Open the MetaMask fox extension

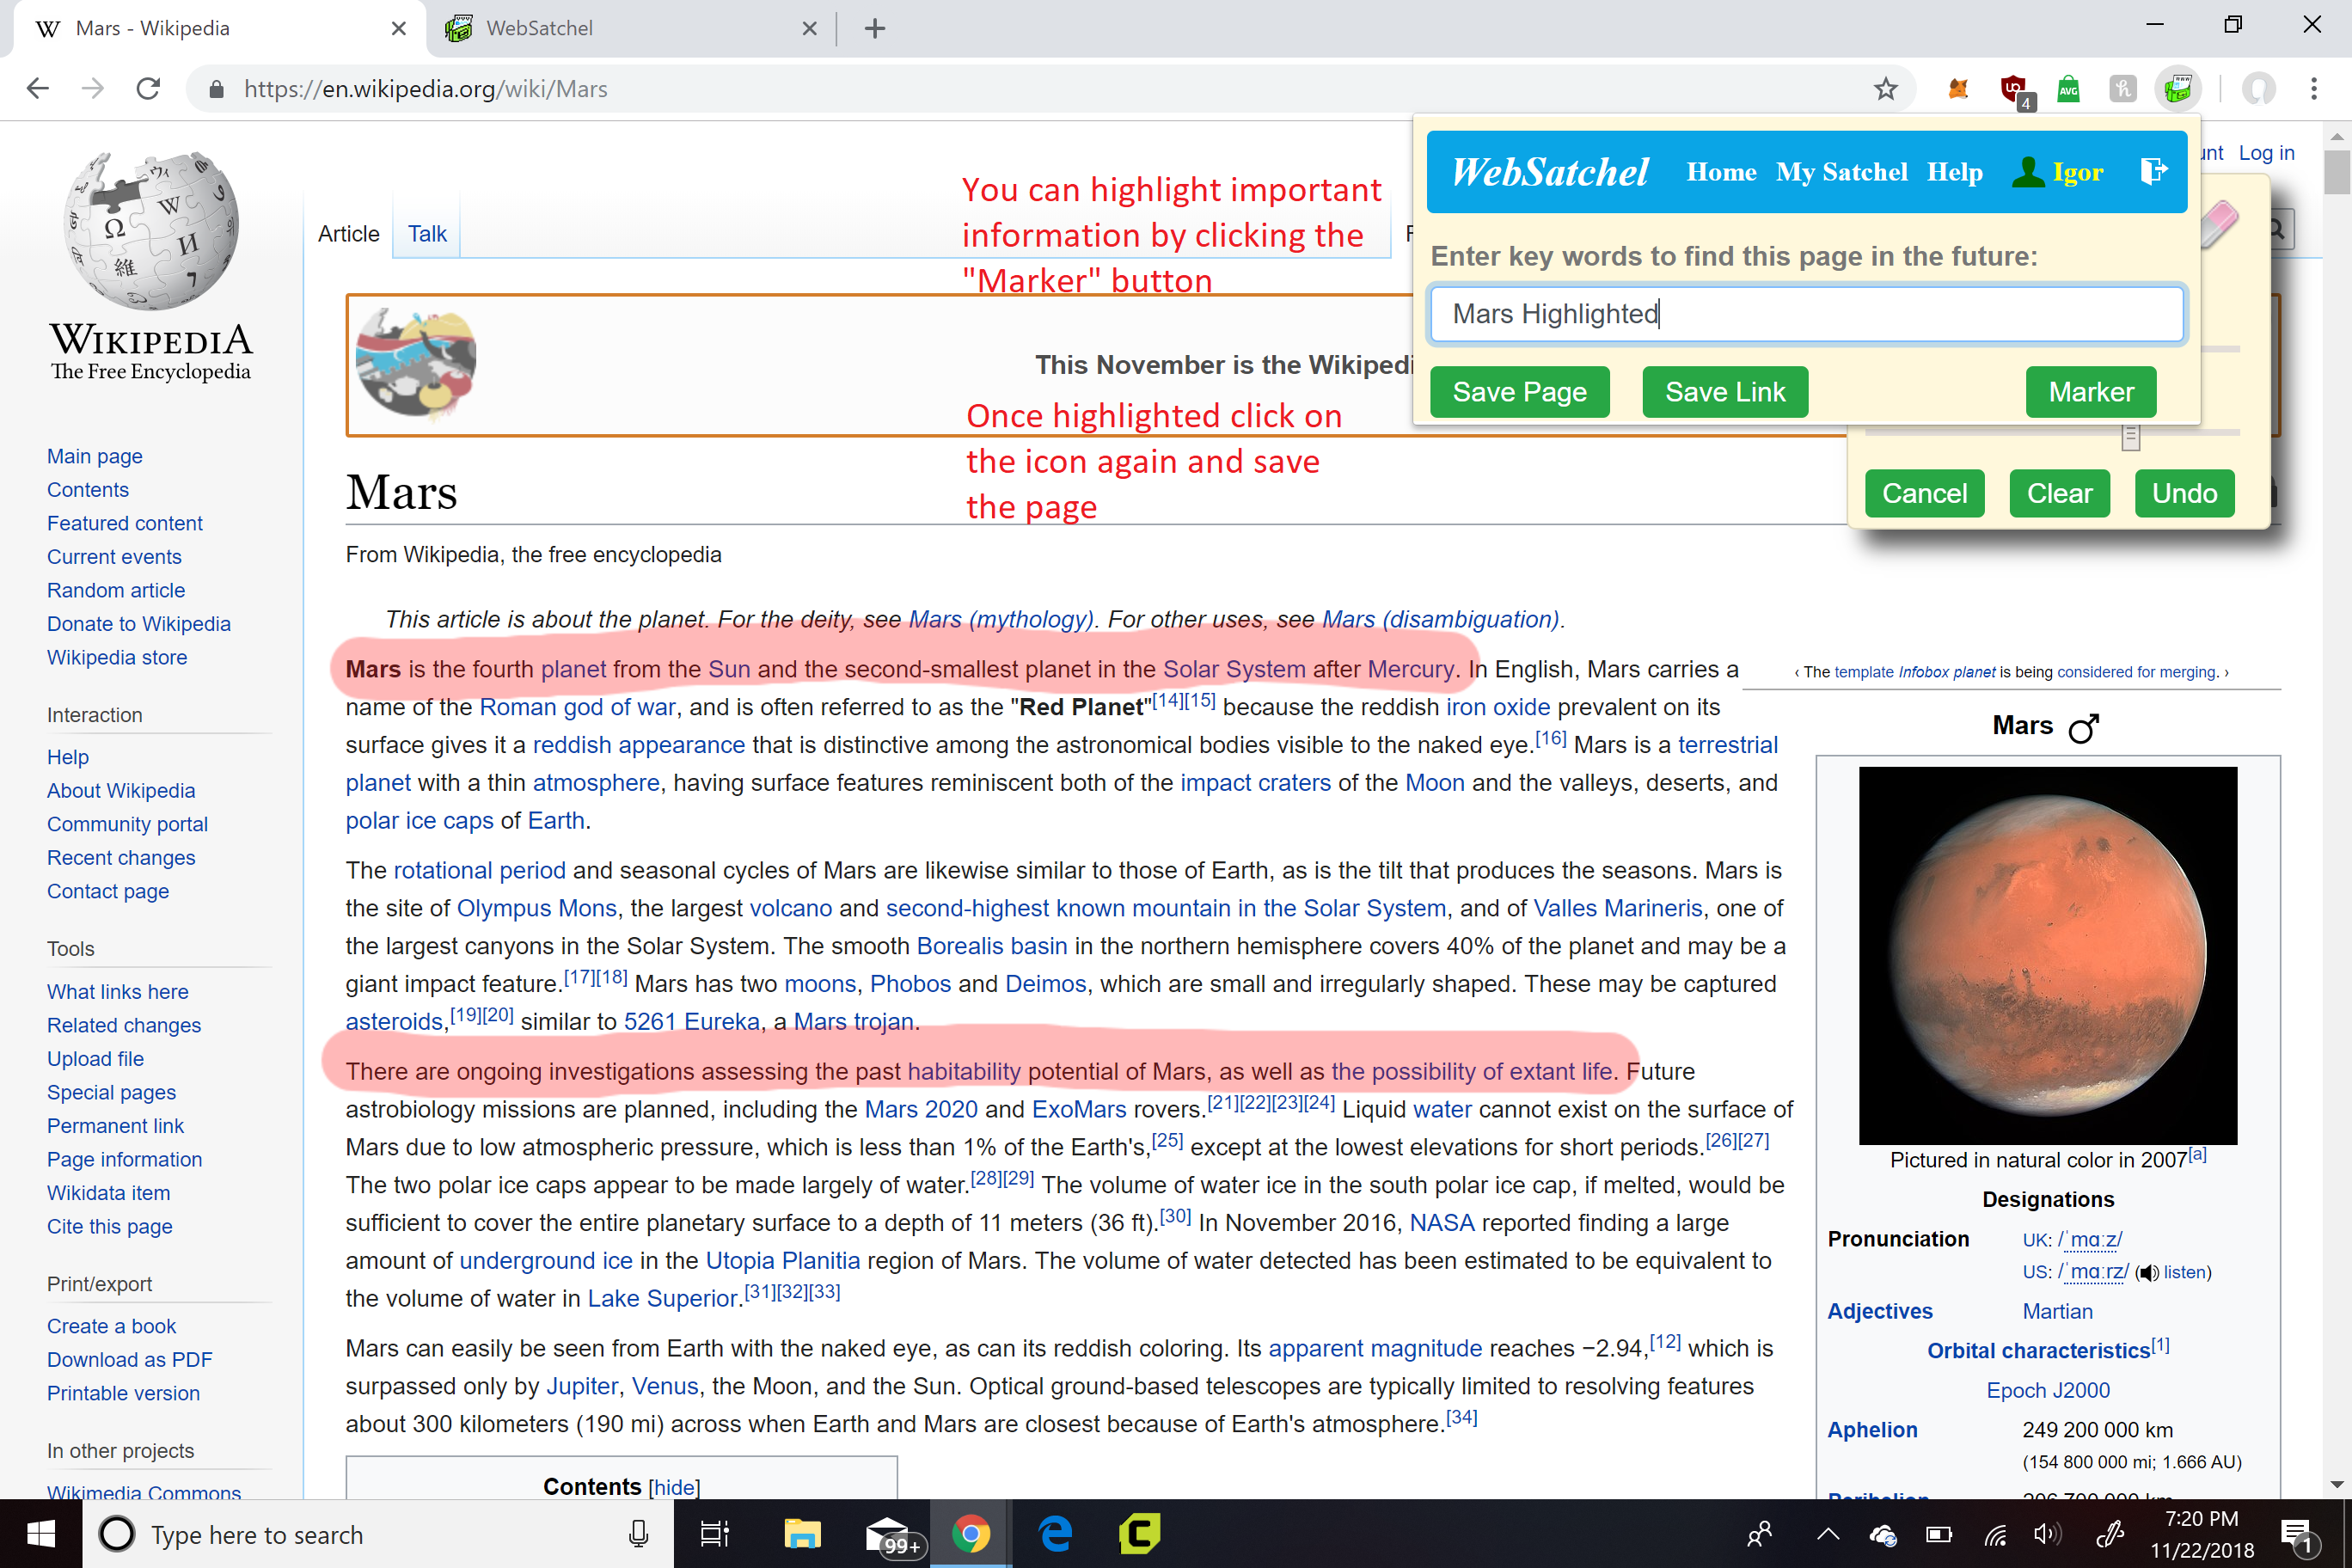[x=1957, y=89]
